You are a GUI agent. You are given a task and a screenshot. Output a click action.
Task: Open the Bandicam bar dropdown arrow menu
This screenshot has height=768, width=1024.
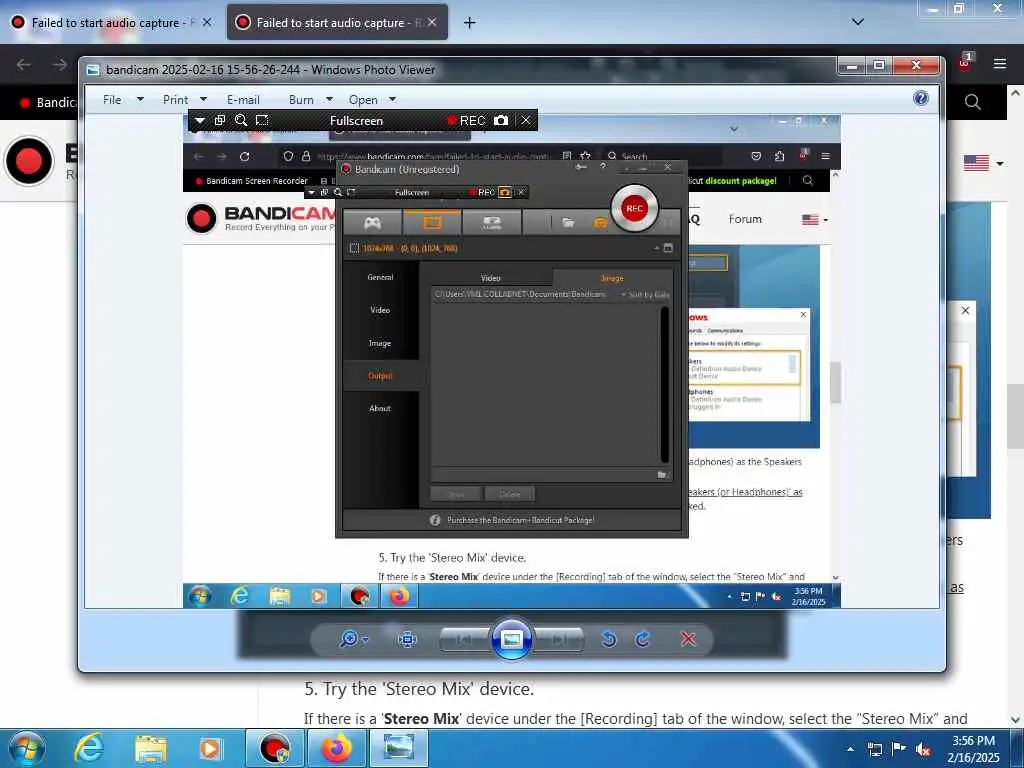pyautogui.click(x=200, y=120)
